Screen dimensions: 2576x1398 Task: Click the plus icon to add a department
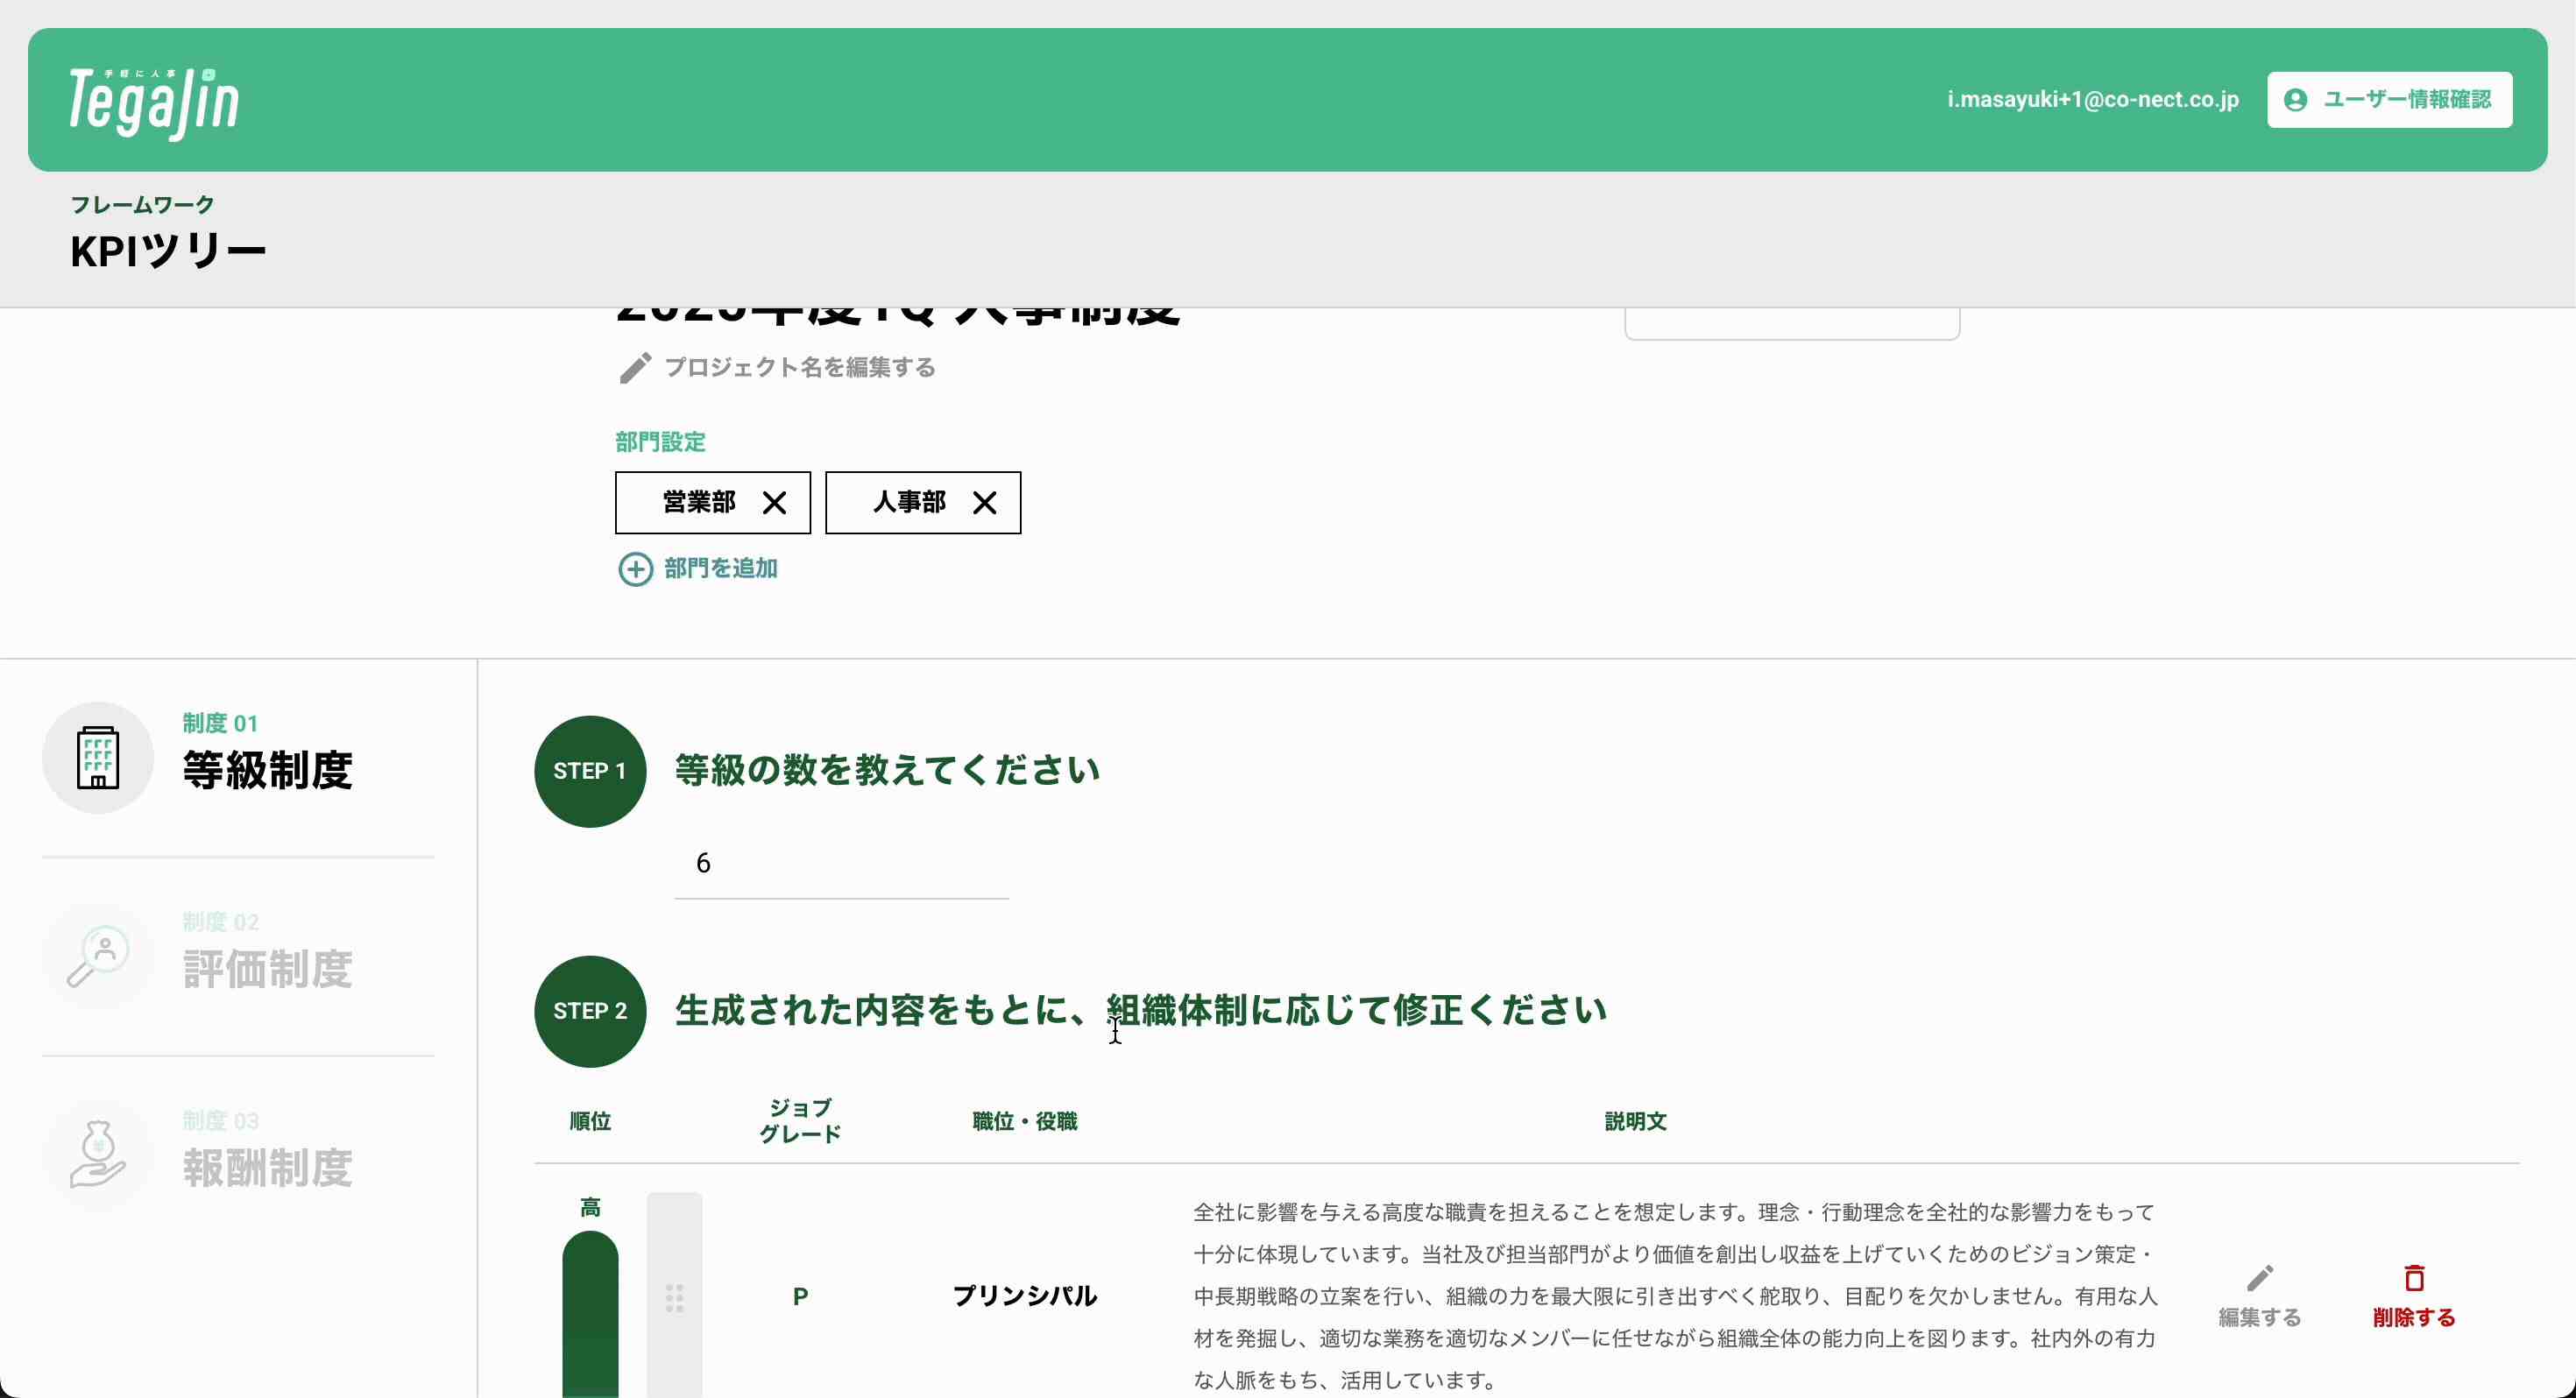click(635, 569)
